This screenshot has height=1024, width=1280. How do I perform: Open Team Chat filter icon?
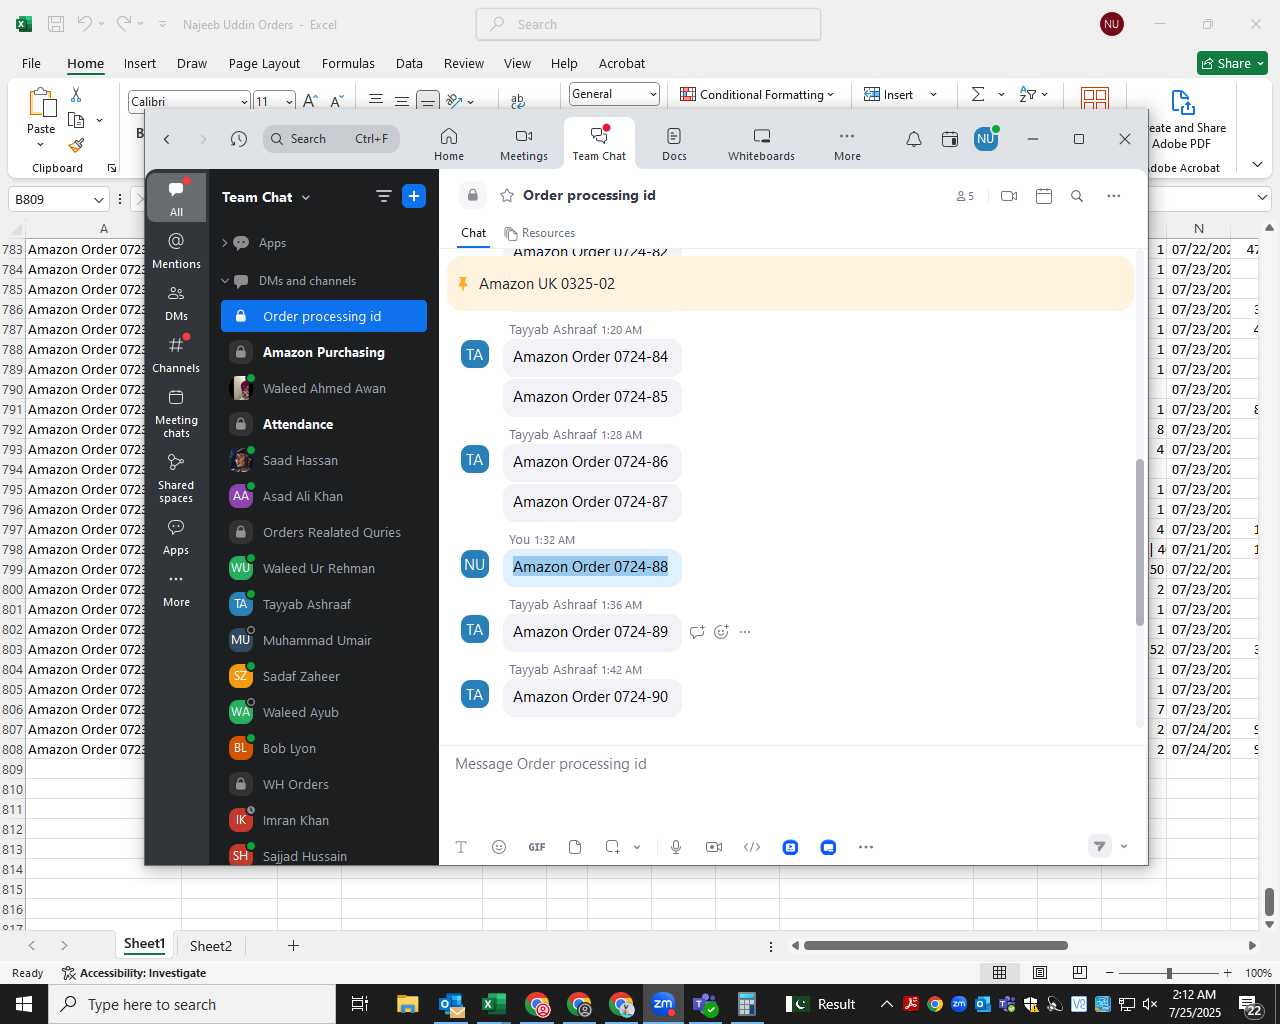(x=383, y=197)
